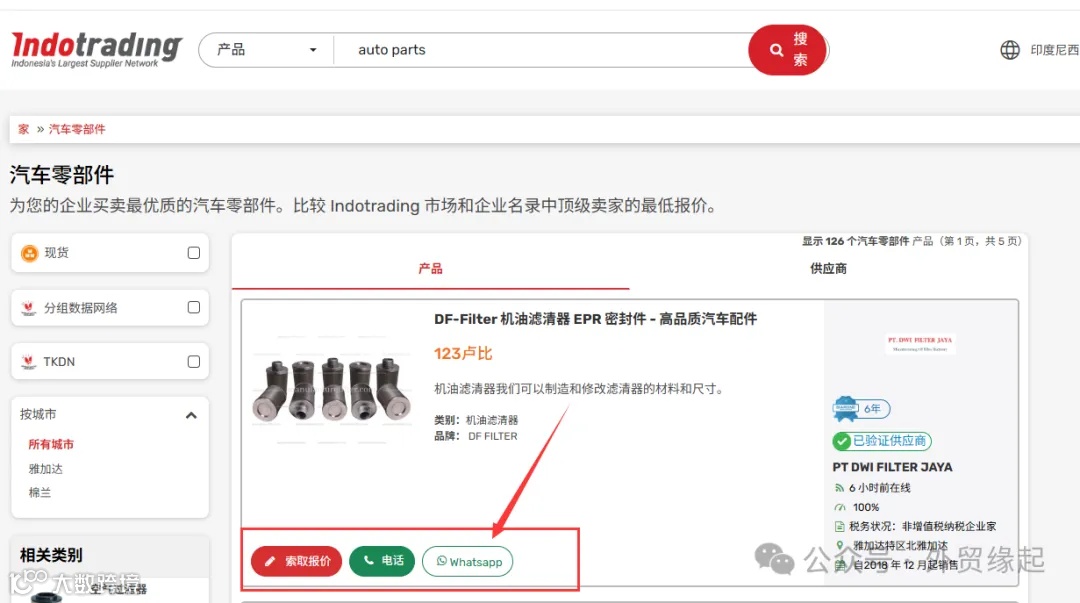
Task: Click the pencil icon on 索取报价 button
Action: pyautogui.click(x=268, y=562)
